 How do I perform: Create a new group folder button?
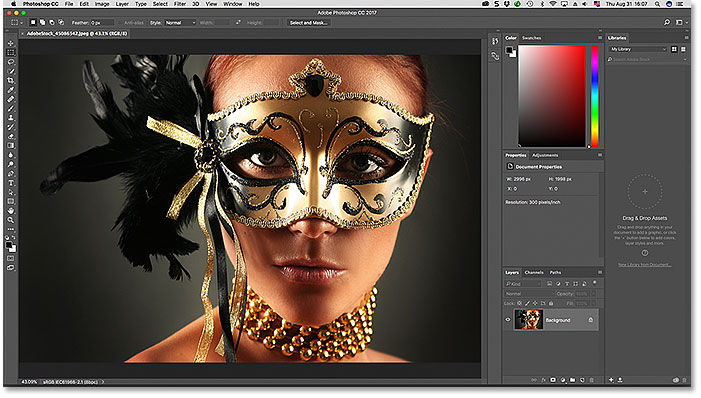[572, 380]
